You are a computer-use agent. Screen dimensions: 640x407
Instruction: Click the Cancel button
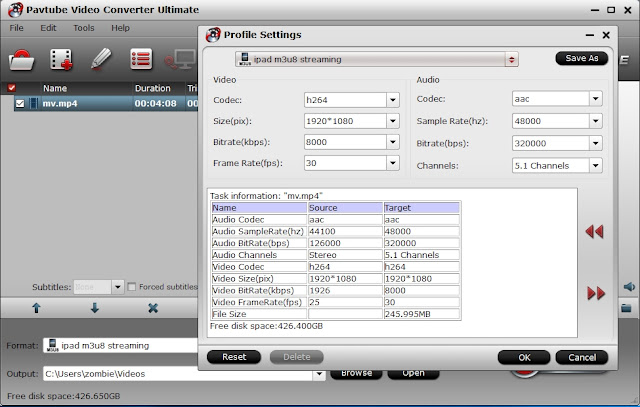pos(582,358)
